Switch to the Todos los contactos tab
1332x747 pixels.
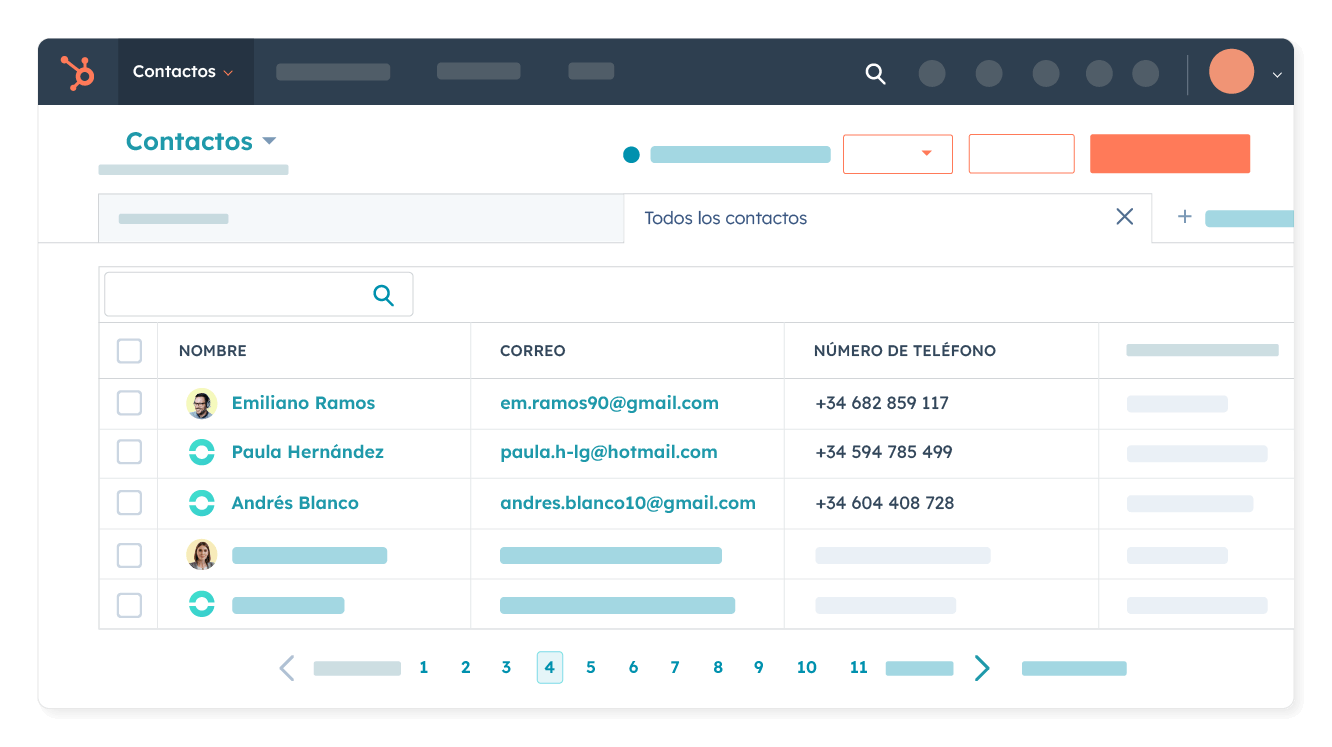point(725,218)
